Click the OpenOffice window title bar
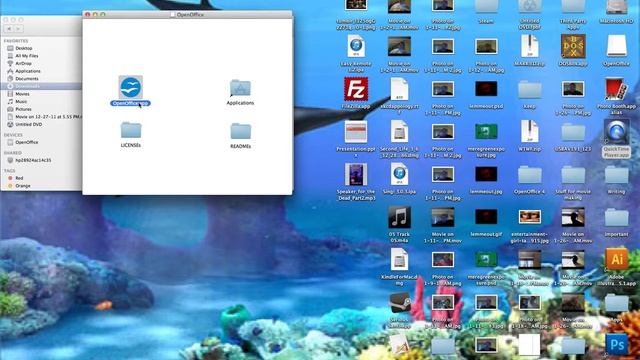This screenshot has height=360, width=640. [188, 15]
